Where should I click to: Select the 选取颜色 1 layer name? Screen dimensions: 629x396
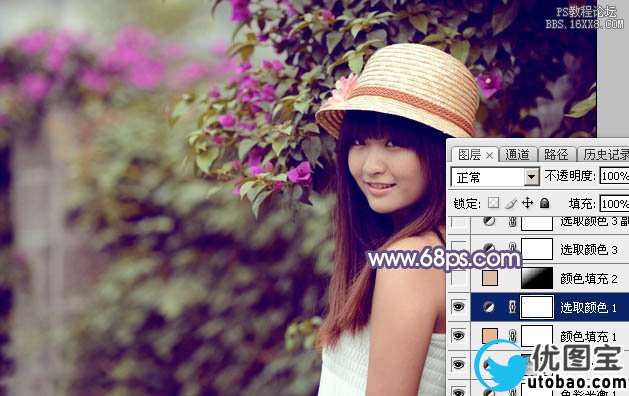[588, 308]
